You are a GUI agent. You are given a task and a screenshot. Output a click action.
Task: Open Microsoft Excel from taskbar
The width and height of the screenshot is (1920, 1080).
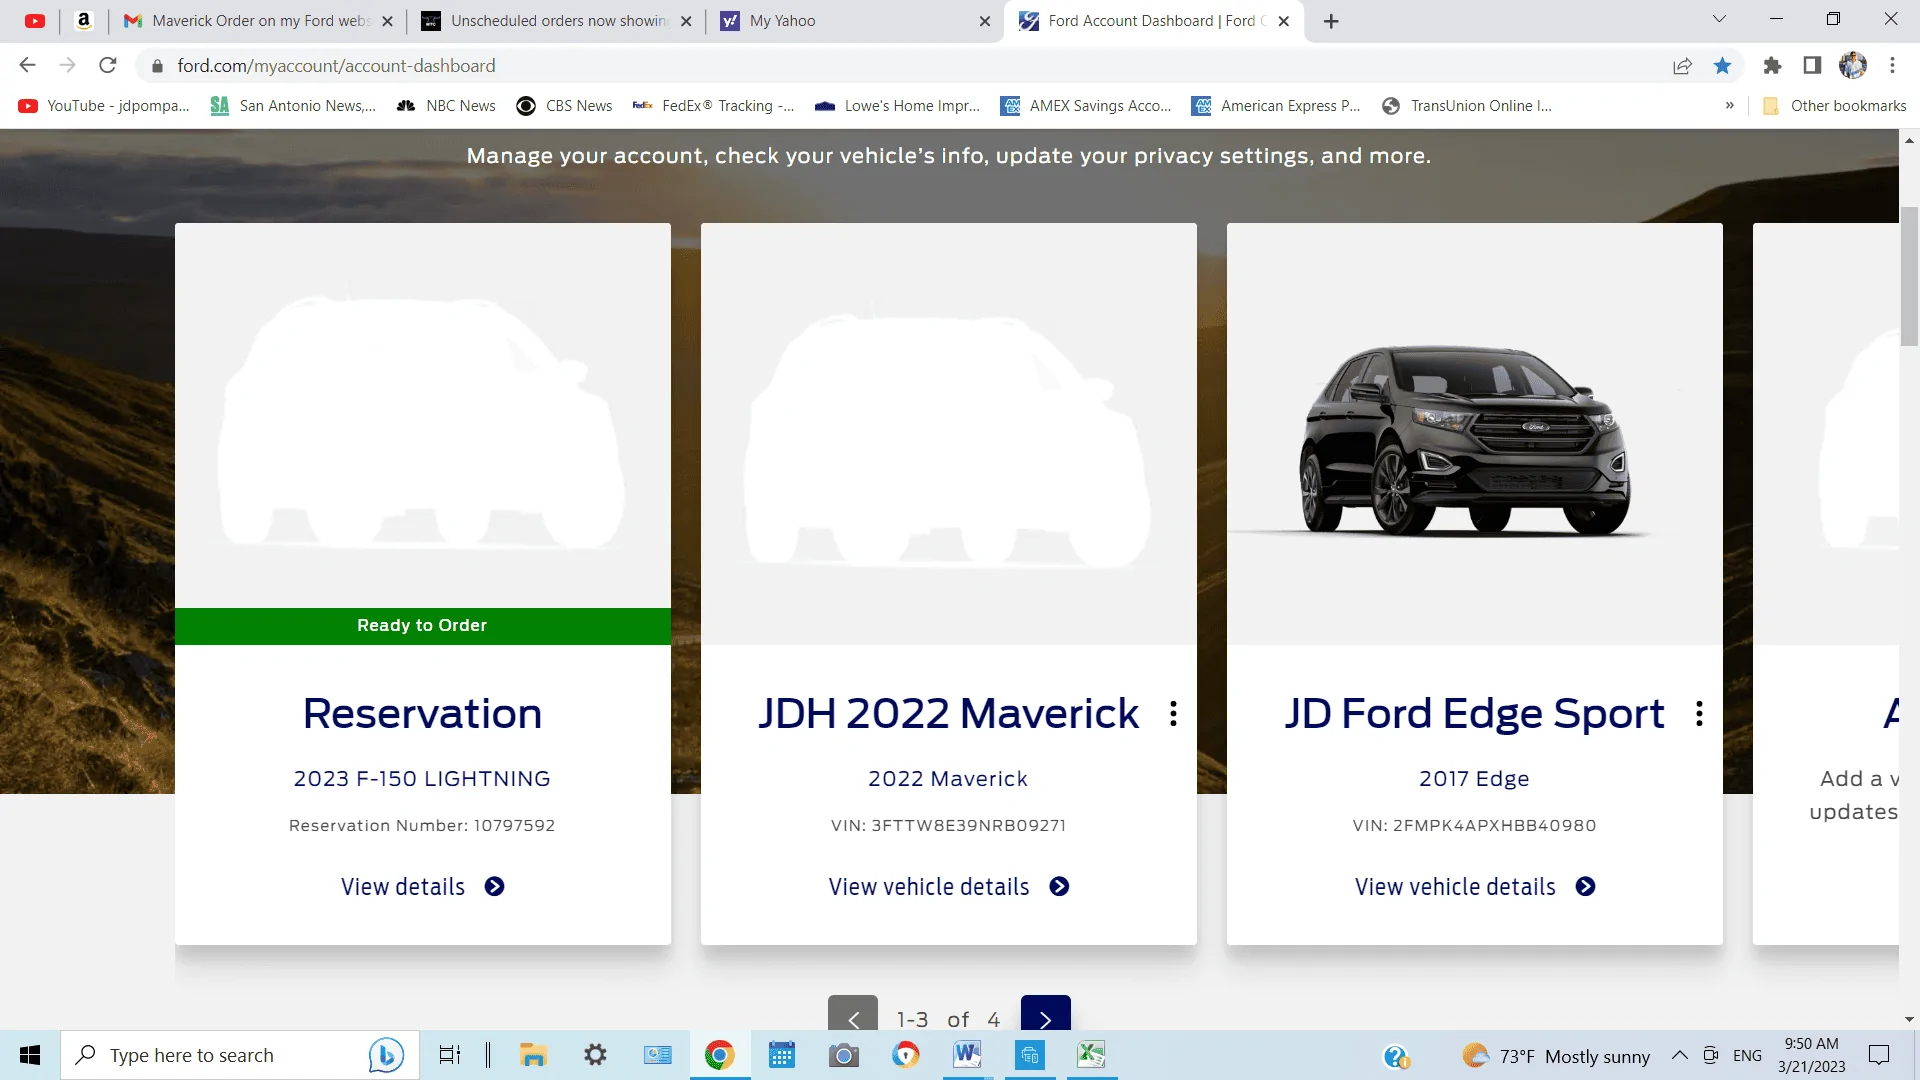pos(1091,1055)
